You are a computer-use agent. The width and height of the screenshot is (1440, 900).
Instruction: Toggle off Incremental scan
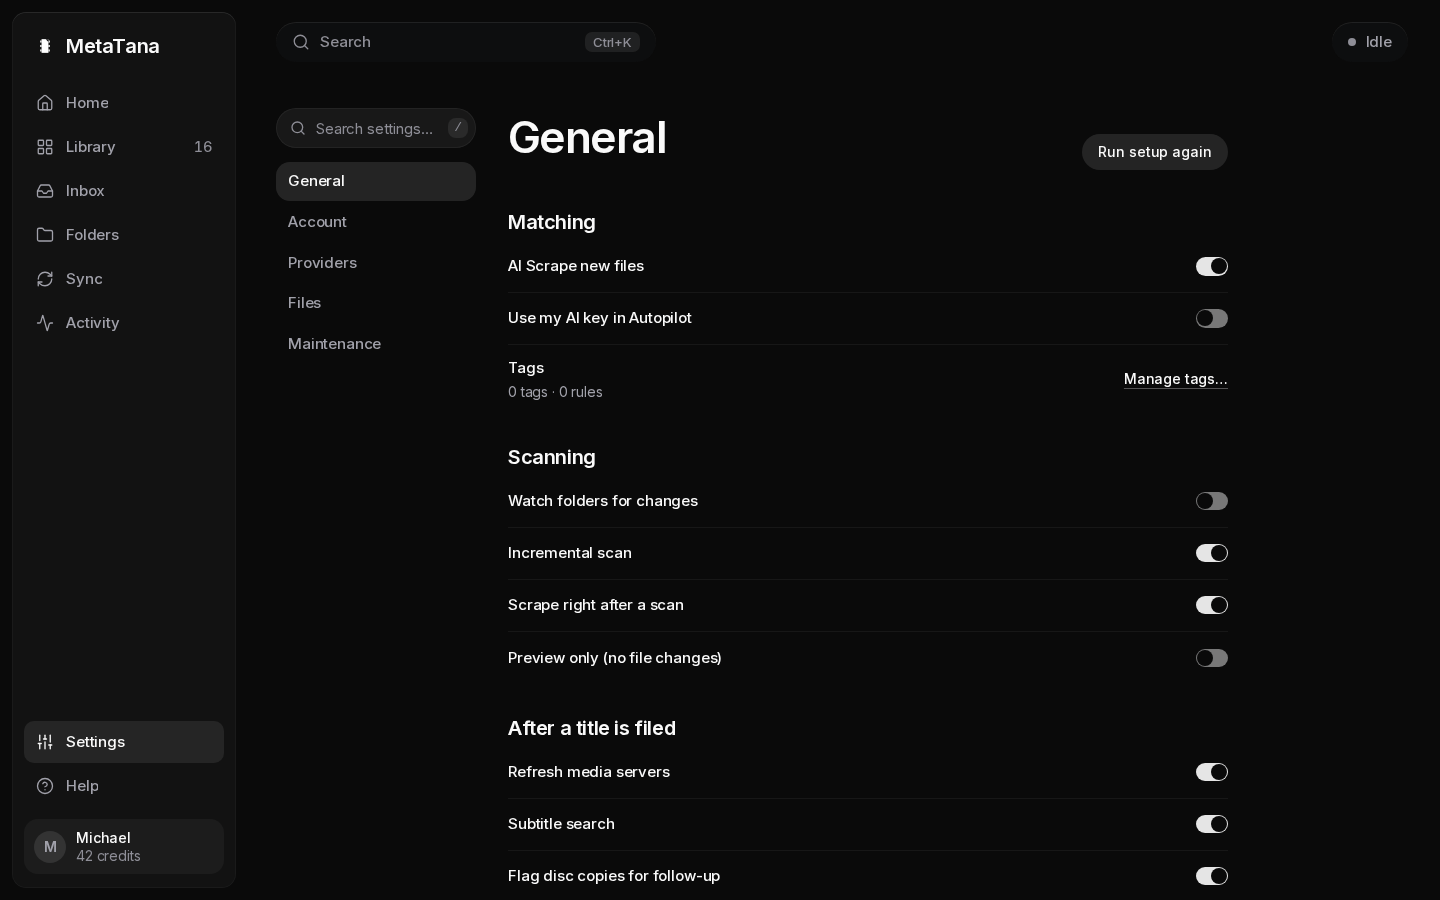[1212, 553]
